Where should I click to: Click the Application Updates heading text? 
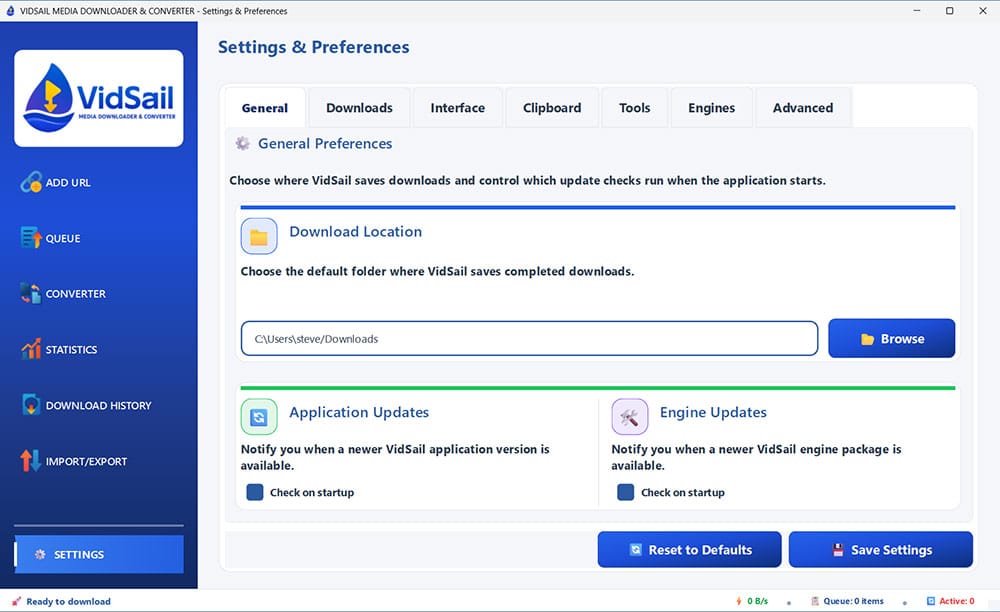pos(359,412)
